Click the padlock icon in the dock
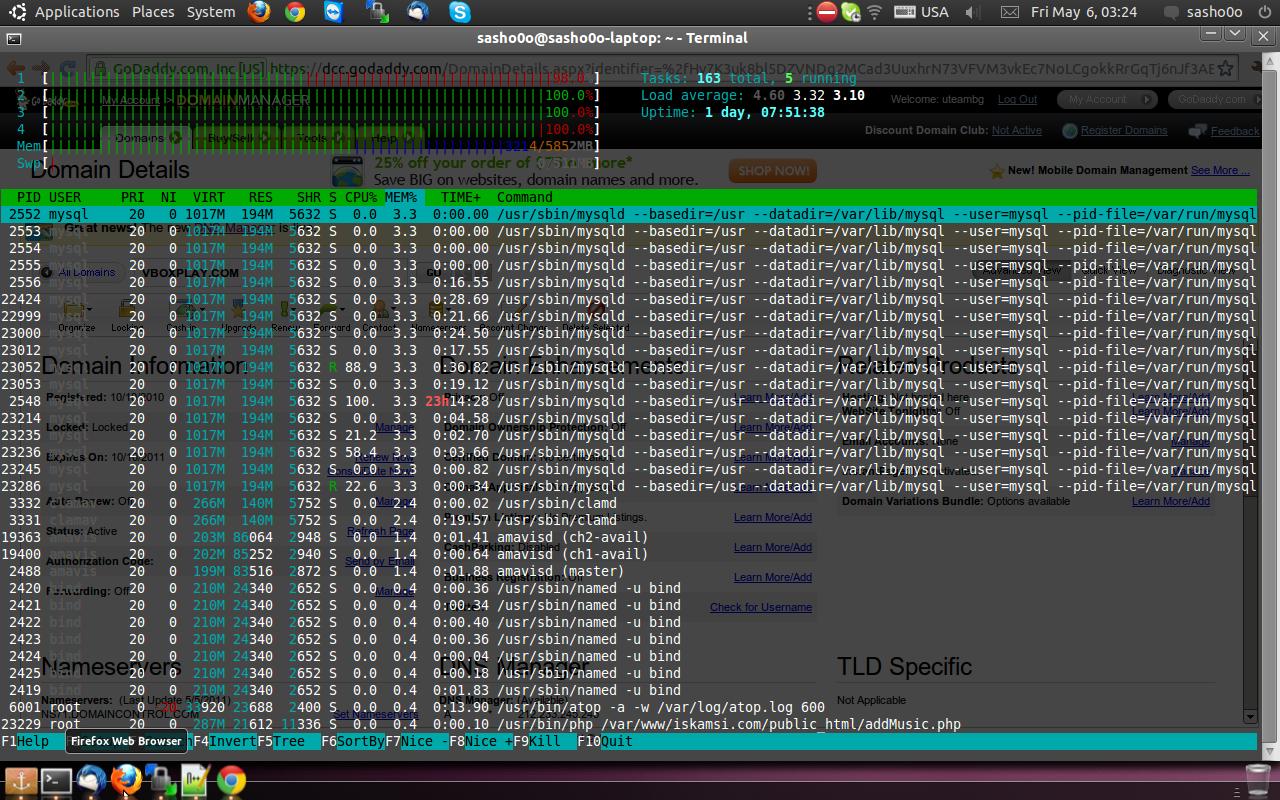The height and width of the screenshot is (800, 1280). [x=160, y=780]
